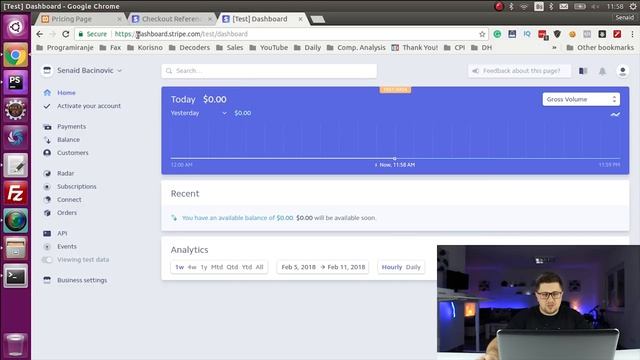Open Gross Volume dropdown
Screen dimensions: 640x360
click(x=581, y=99)
